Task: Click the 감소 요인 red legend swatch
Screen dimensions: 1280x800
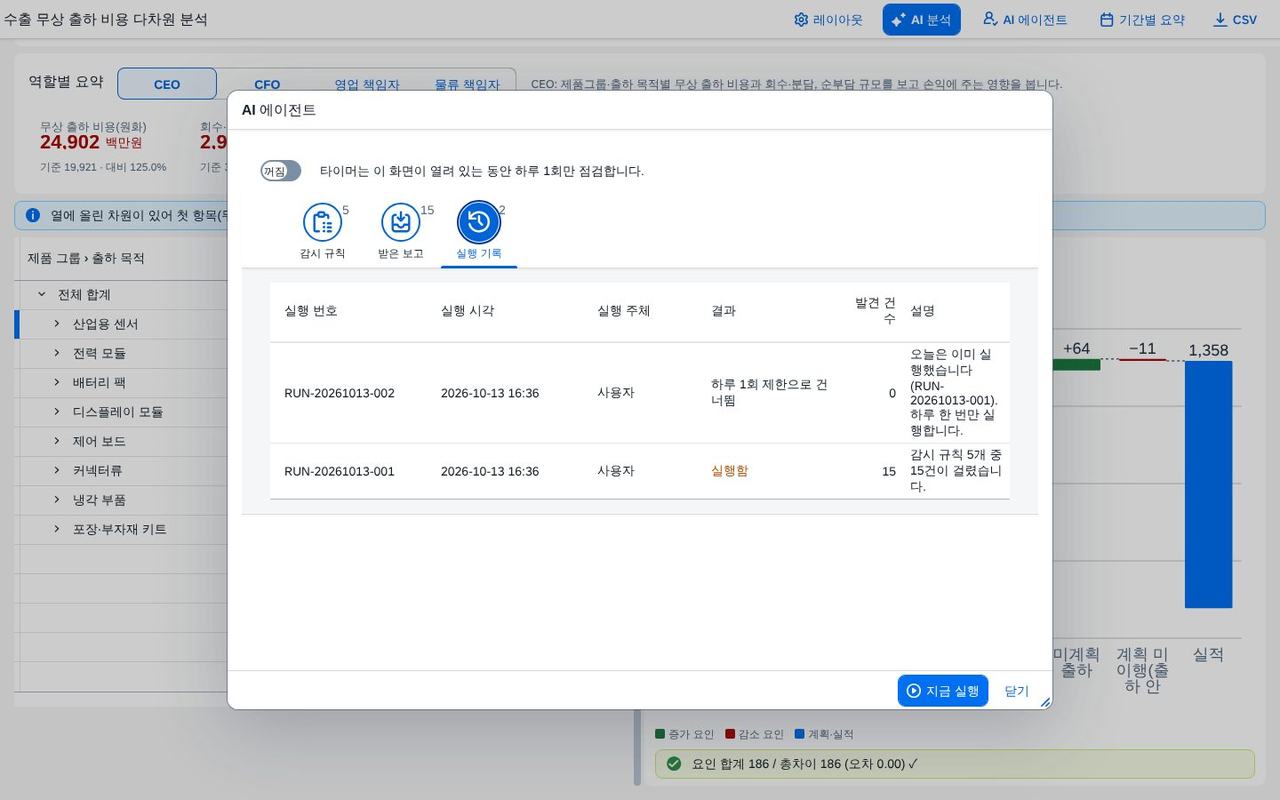Action: pyautogui.click(x=730, y=734)
